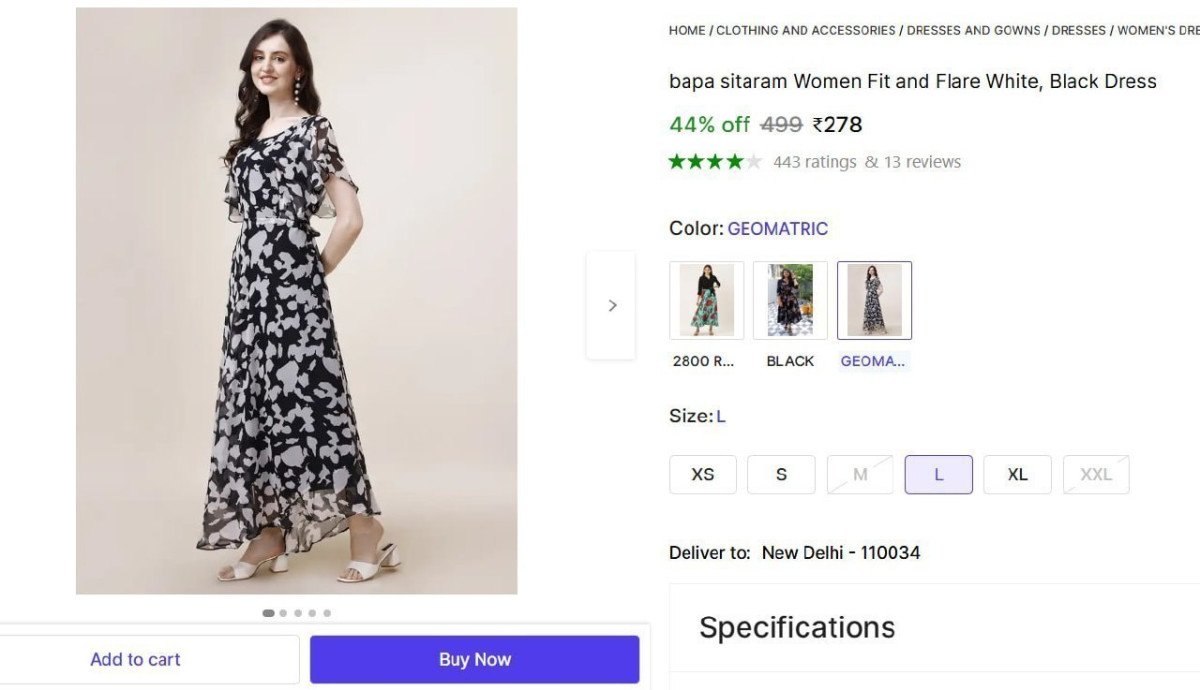Go to HOME breadcrumb
The image size is (1200, 690).
pos(687,31)
